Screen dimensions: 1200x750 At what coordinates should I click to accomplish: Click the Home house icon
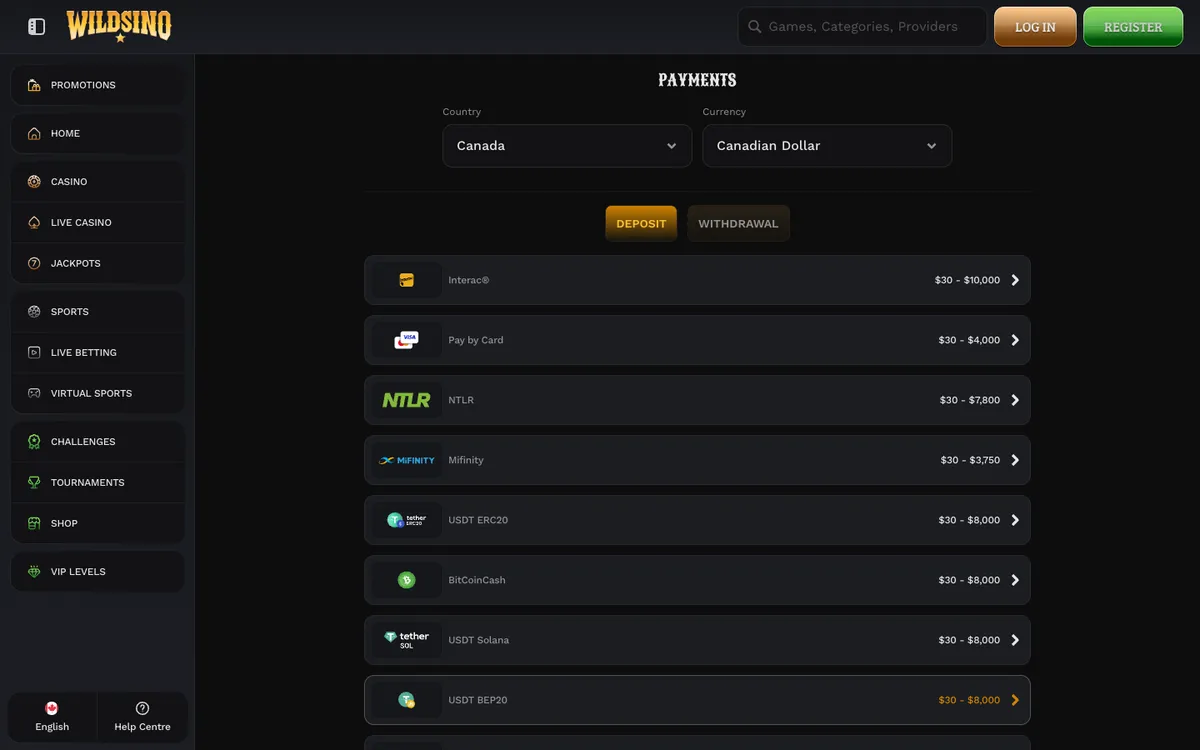click(34, 133)
